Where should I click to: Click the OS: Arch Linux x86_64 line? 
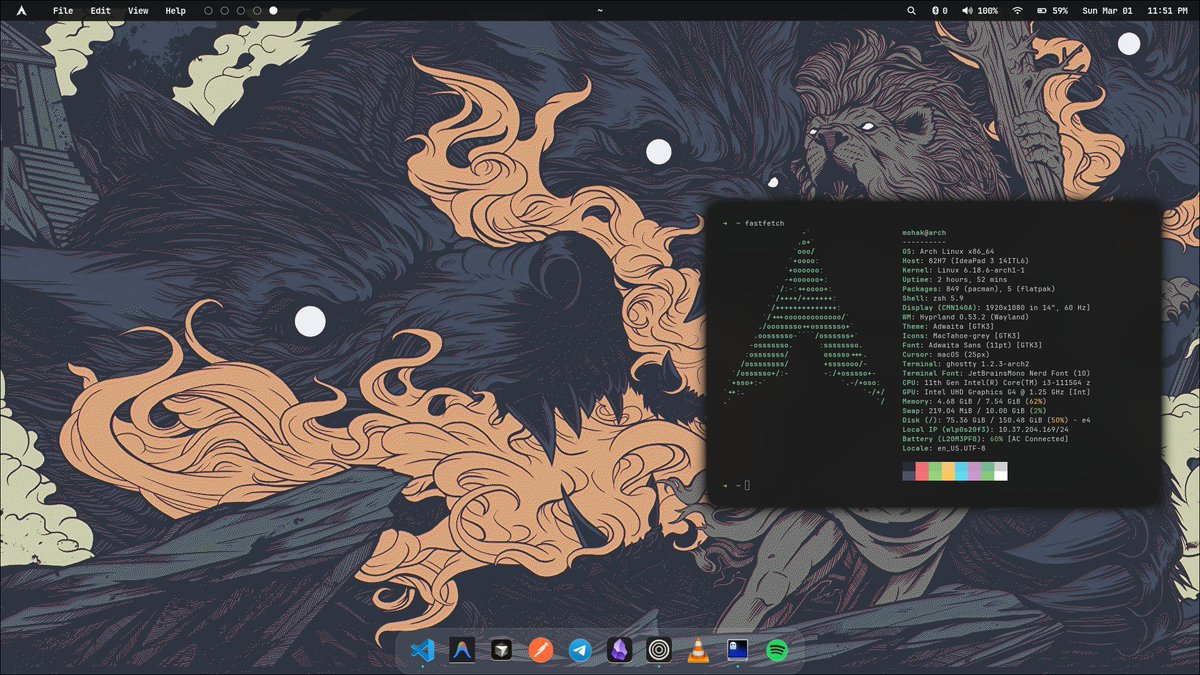click(x=948, y=251)
